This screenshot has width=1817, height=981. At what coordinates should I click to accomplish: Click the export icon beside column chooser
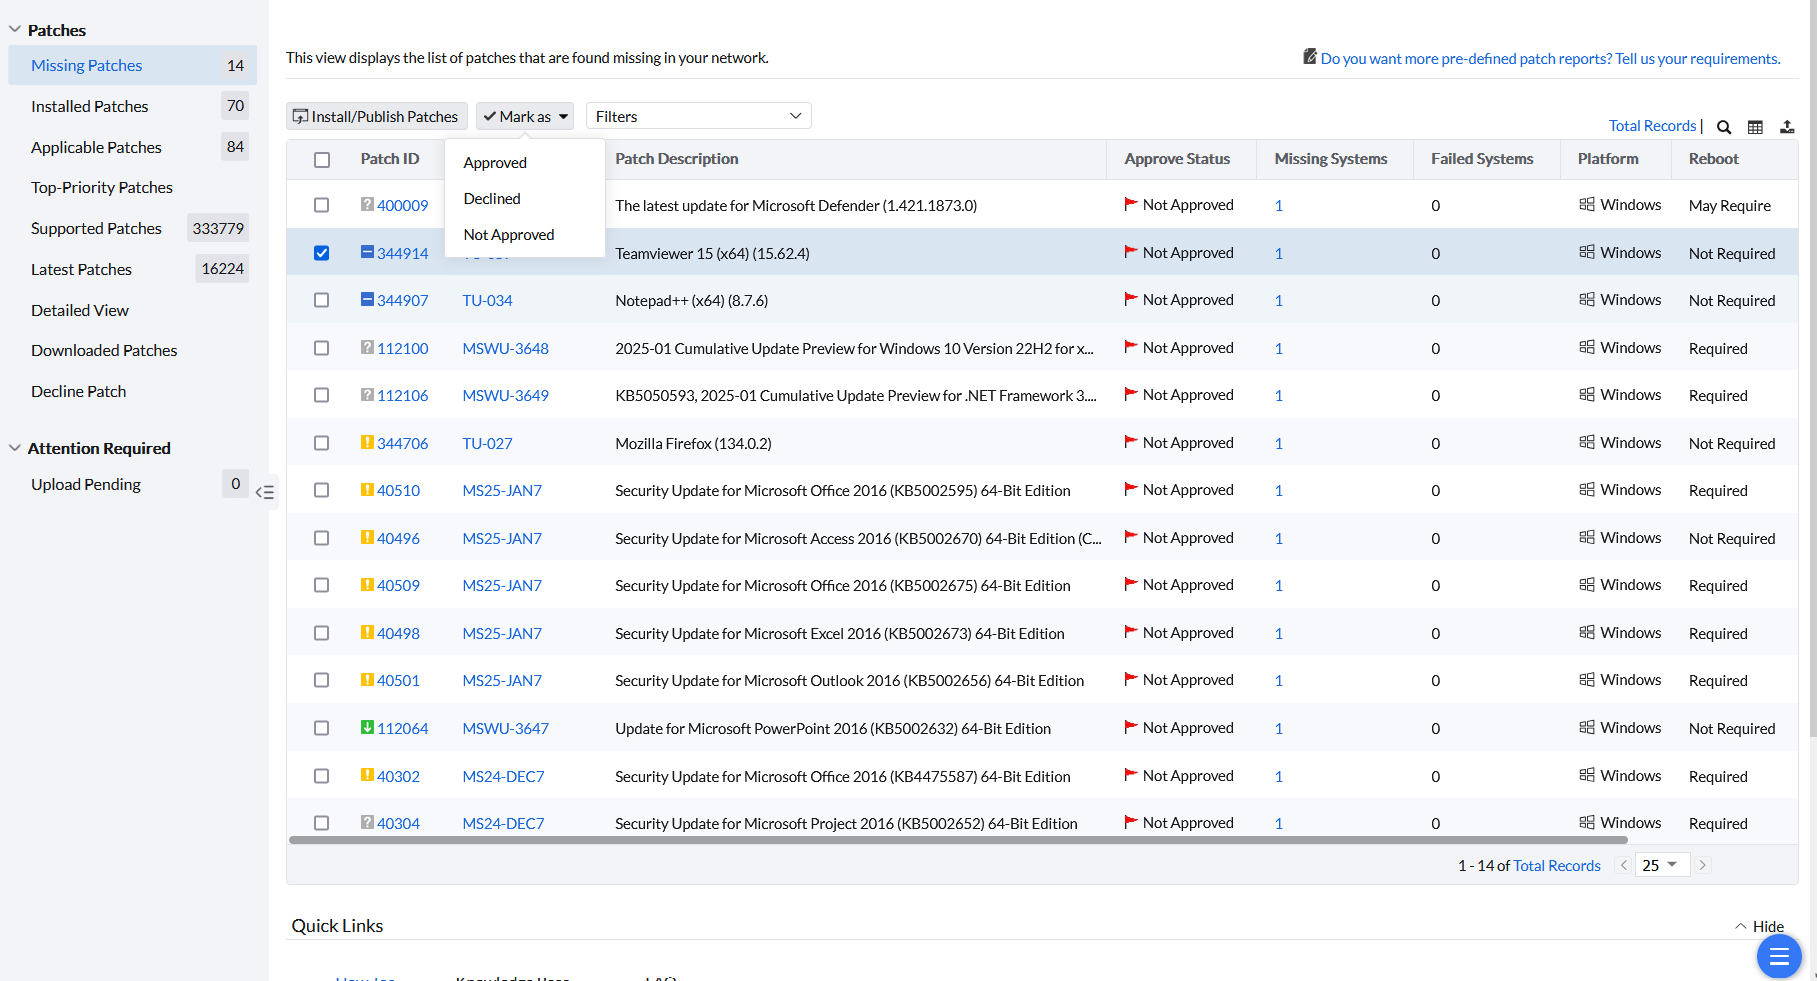tap(1787, 127)
